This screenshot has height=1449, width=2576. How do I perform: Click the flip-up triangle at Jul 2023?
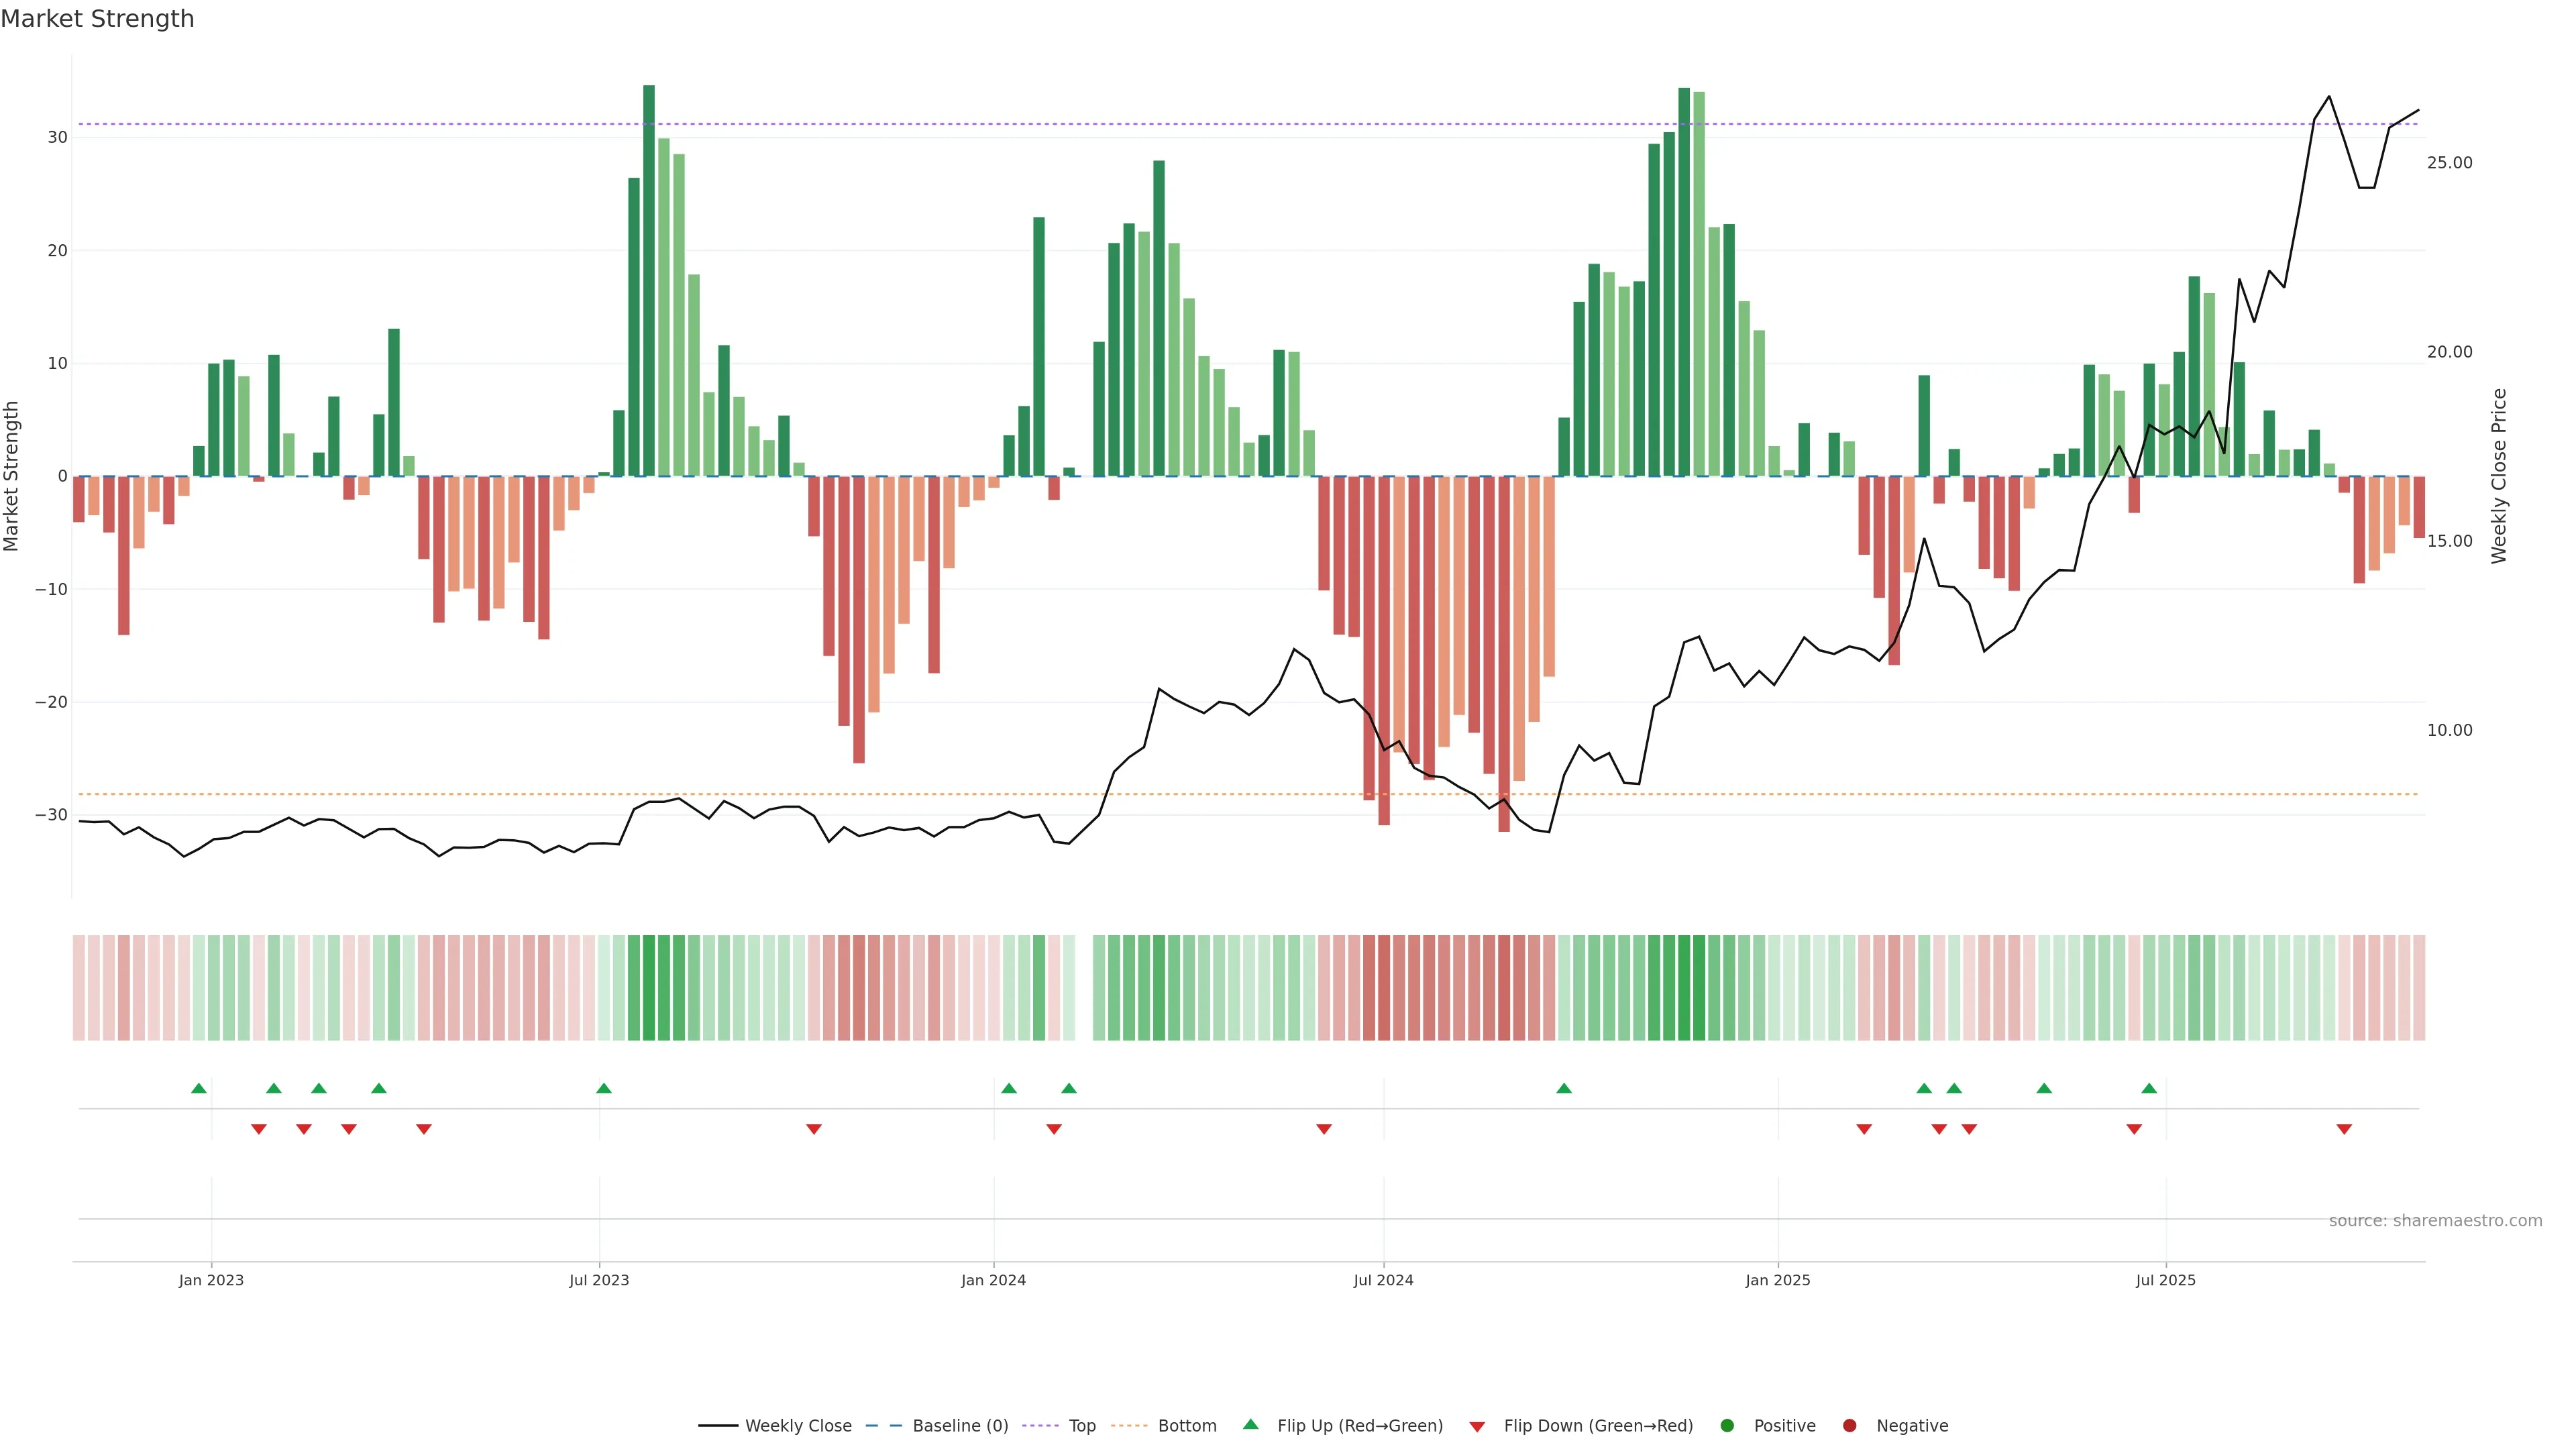click(604, 1088)
